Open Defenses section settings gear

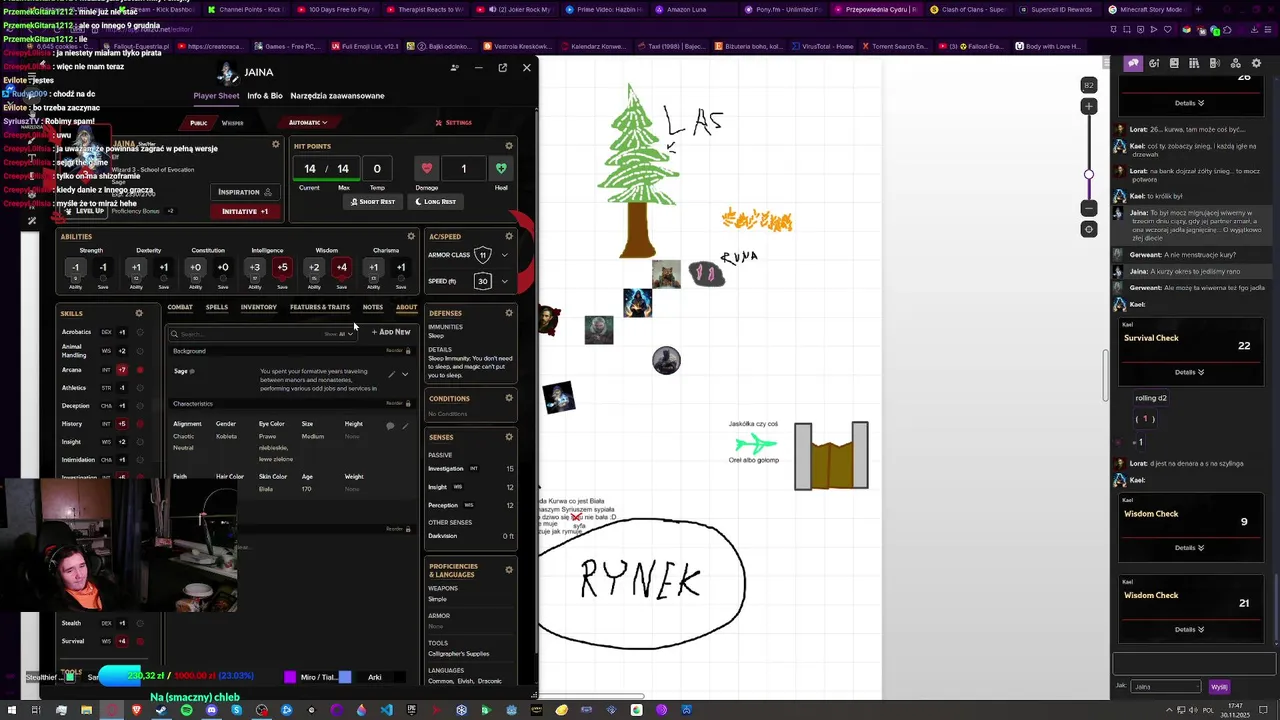tap(509, 313)
